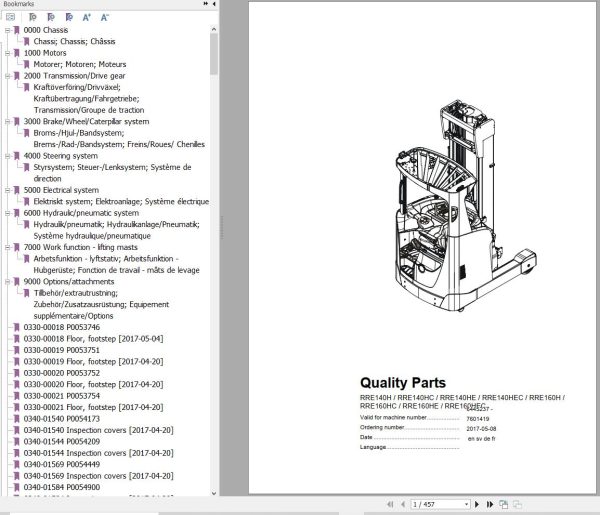The image size is (600, 515).
Task: Collapse the 4000 Steering system node
Action: tap(7, 156)
